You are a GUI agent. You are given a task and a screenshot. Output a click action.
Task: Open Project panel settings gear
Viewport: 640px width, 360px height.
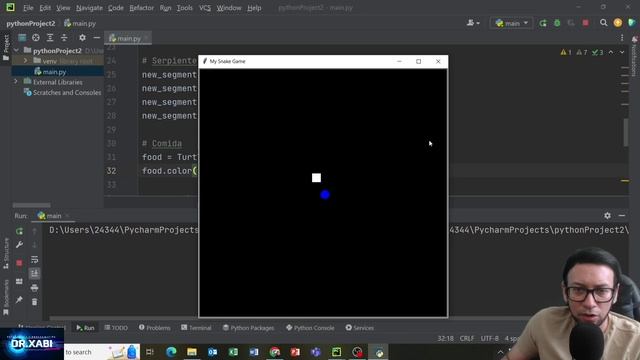tap(82, 38)
